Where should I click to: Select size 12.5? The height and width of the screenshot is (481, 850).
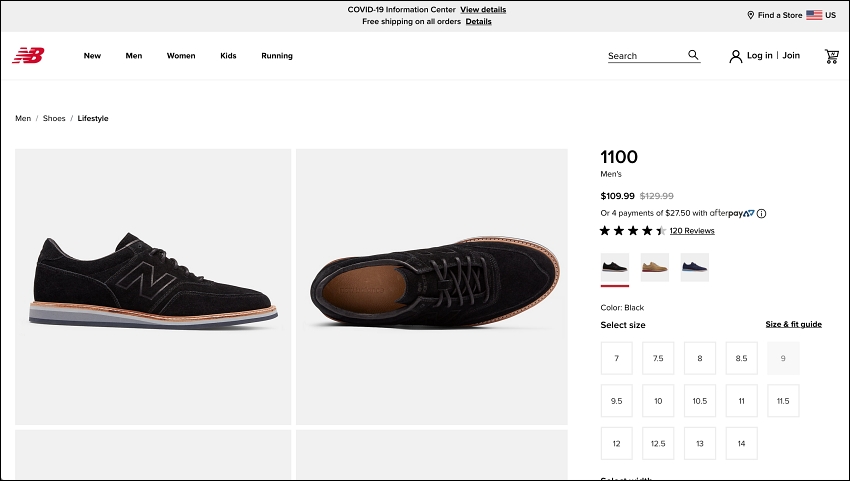click(x=658, y=444)
